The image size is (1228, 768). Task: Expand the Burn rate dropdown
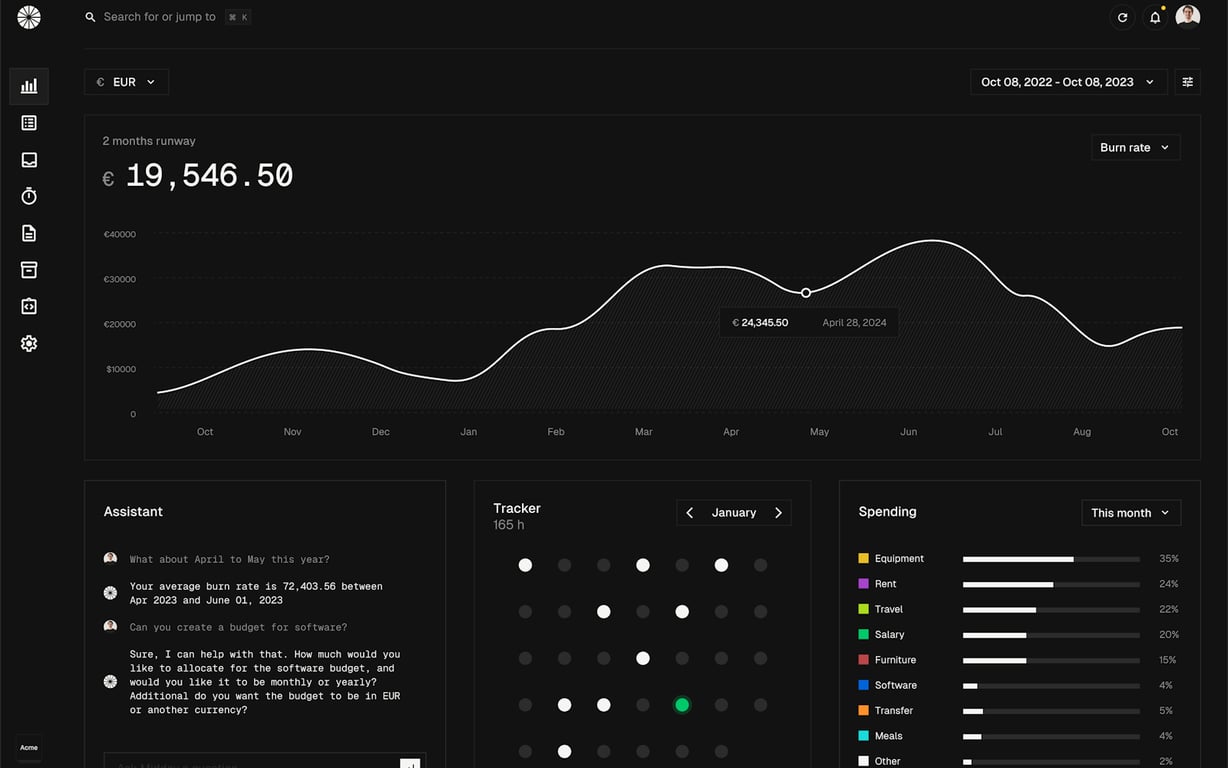click(1135, 147)
